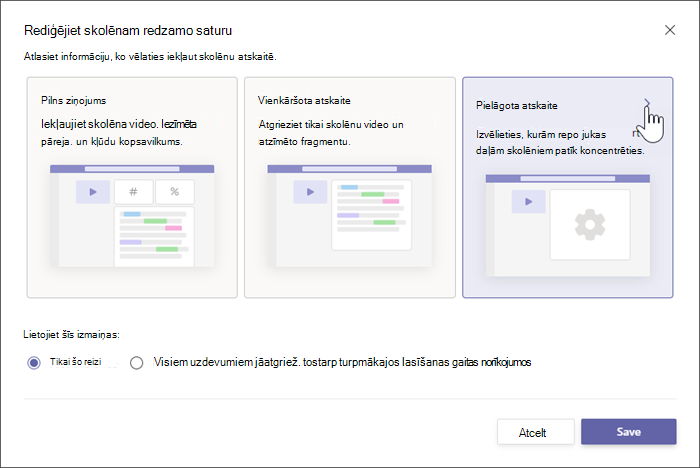The image size is (700, 468).
Task: Select the 'Tikai šo reizi' radio button
Action: pyautogui.click(x=34, y=363)
